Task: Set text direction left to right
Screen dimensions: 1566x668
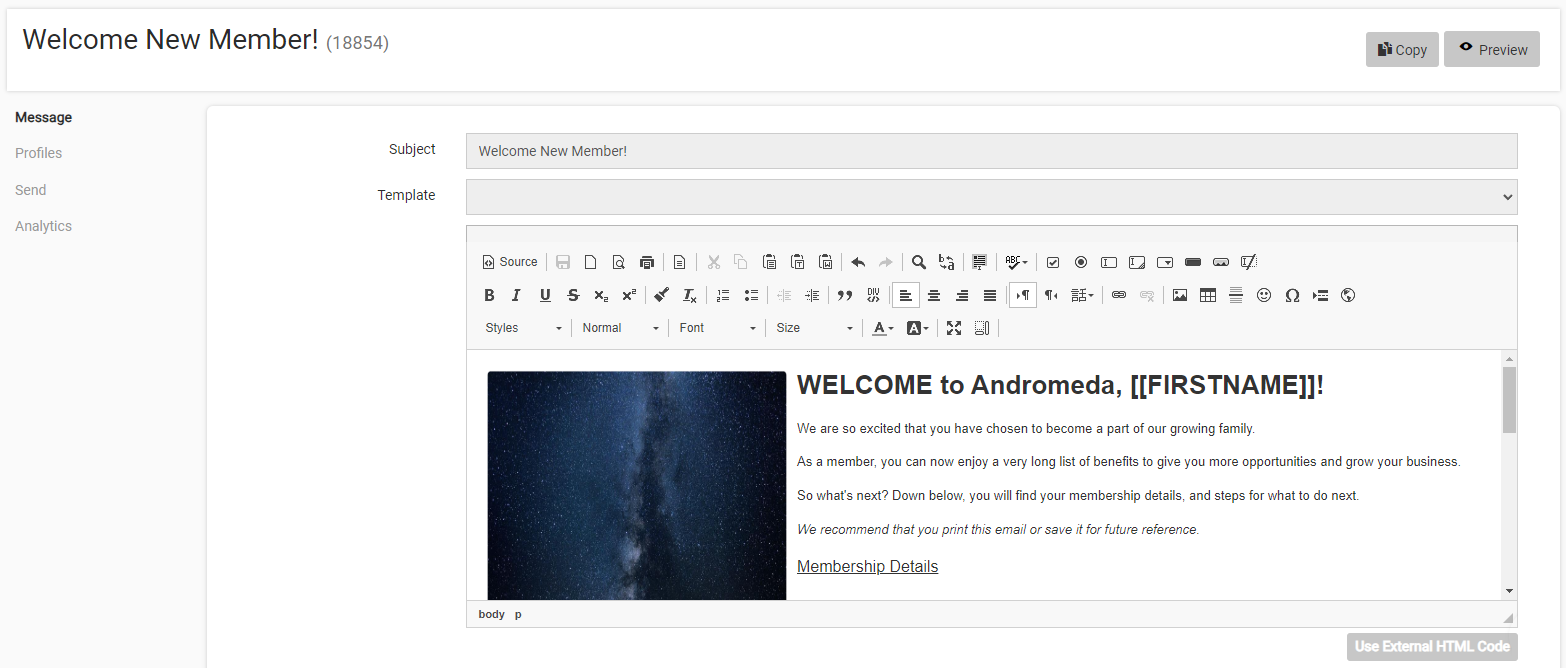Action: (x=1023, y=295)
